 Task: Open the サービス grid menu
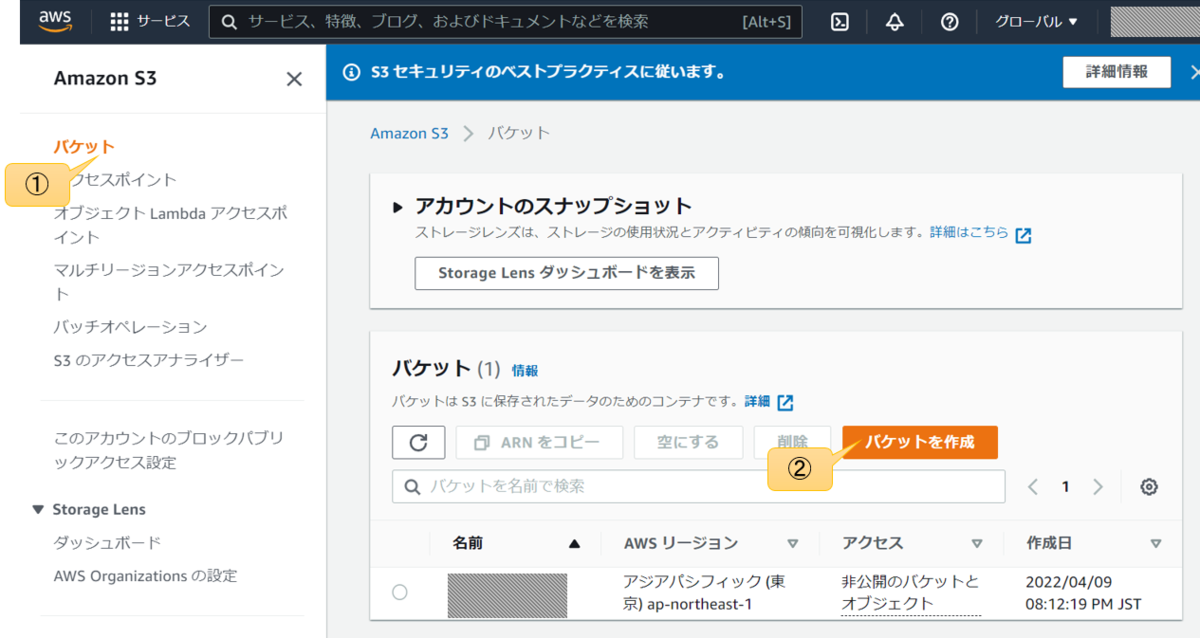tap(149, 21)
